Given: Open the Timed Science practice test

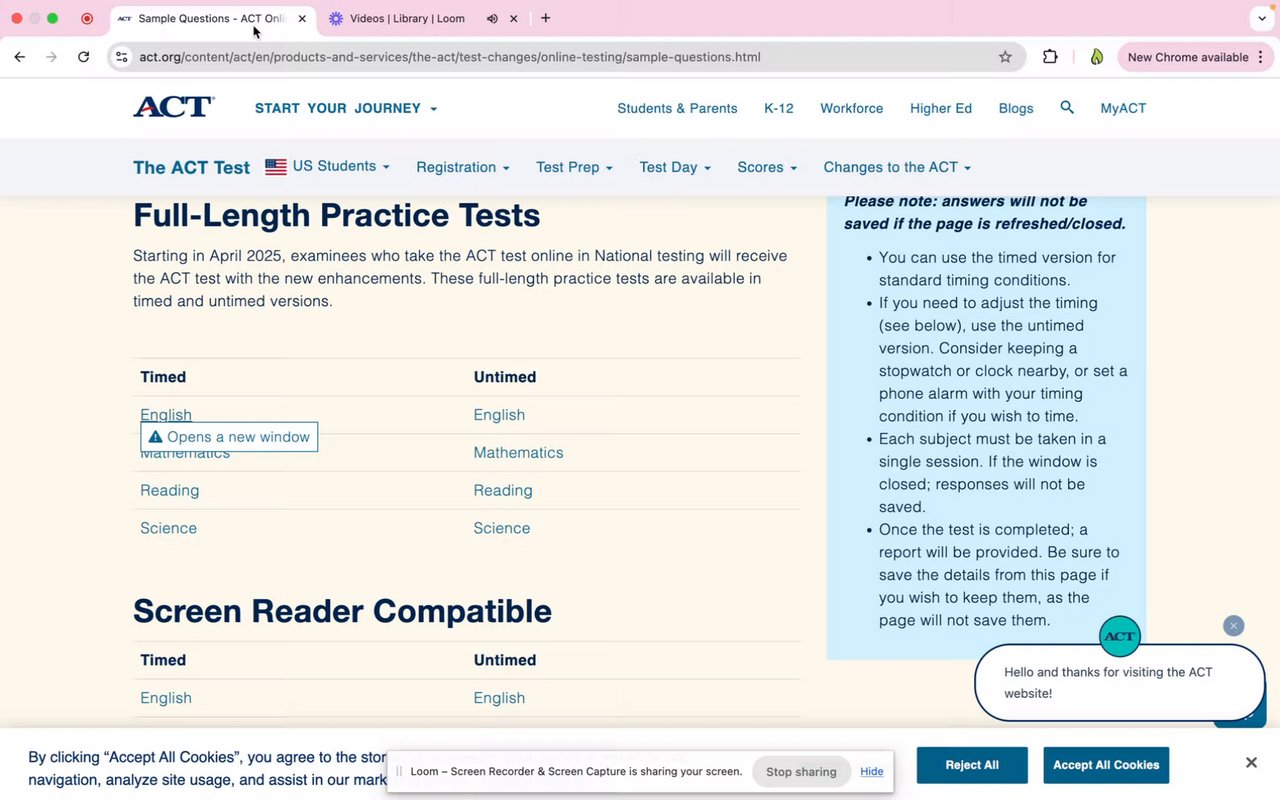Looking at the screenshot, I should [168, 528].
